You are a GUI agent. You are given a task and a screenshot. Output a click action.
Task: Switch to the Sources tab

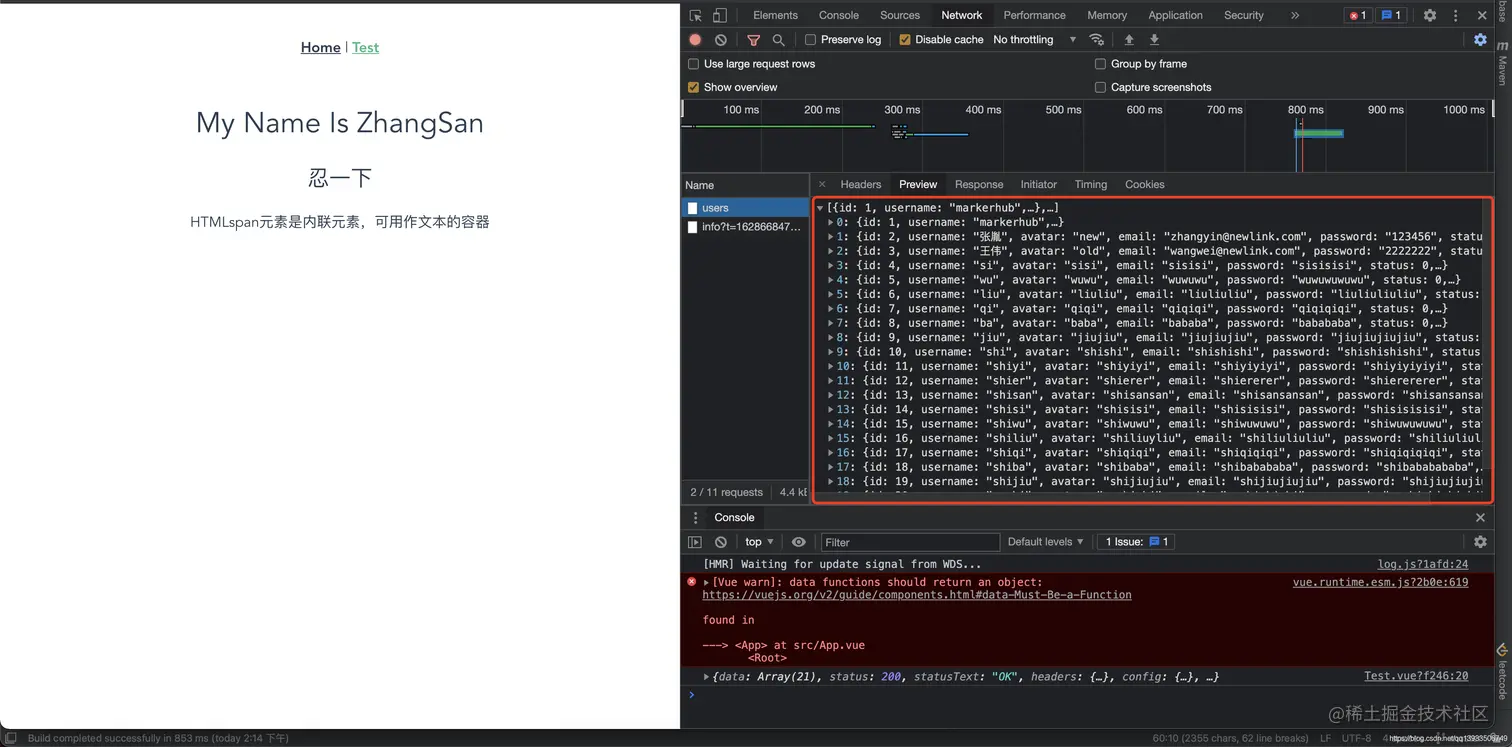(900, 15)
